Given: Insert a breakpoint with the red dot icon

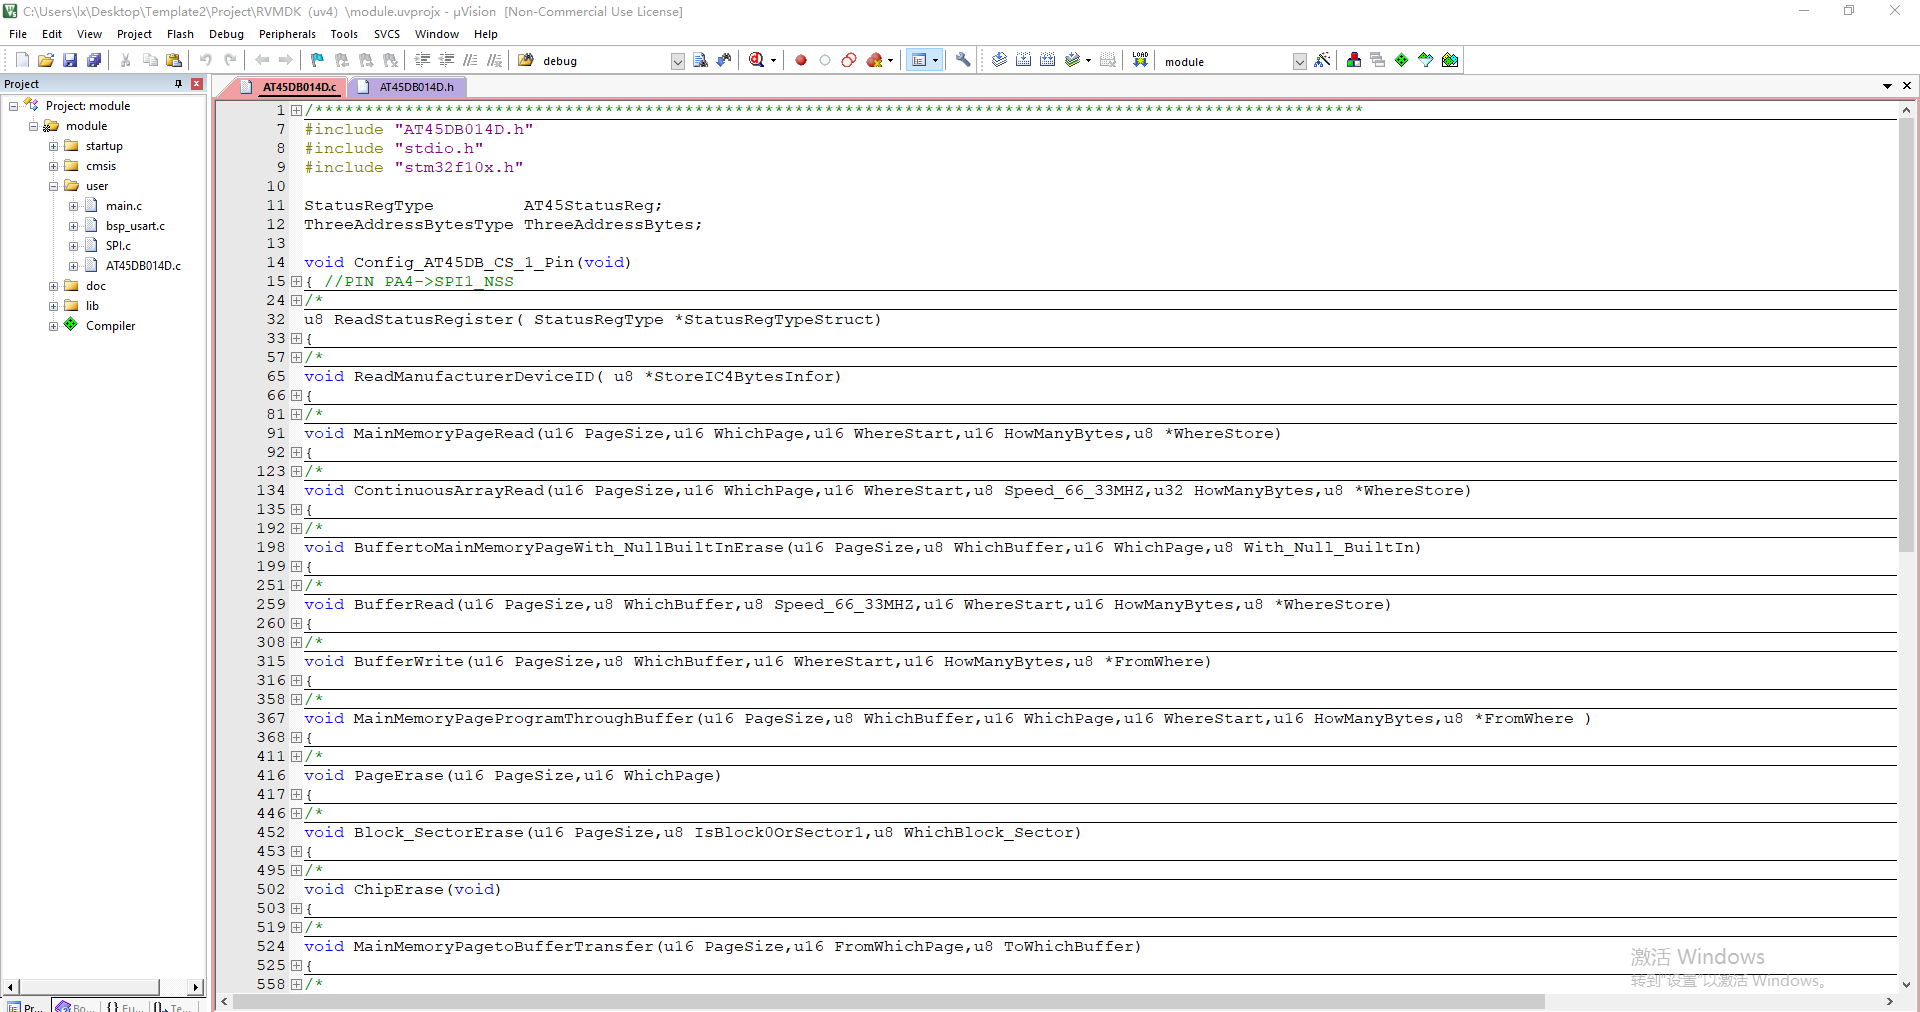Looking at the screenshot, I should coord(801,60).
